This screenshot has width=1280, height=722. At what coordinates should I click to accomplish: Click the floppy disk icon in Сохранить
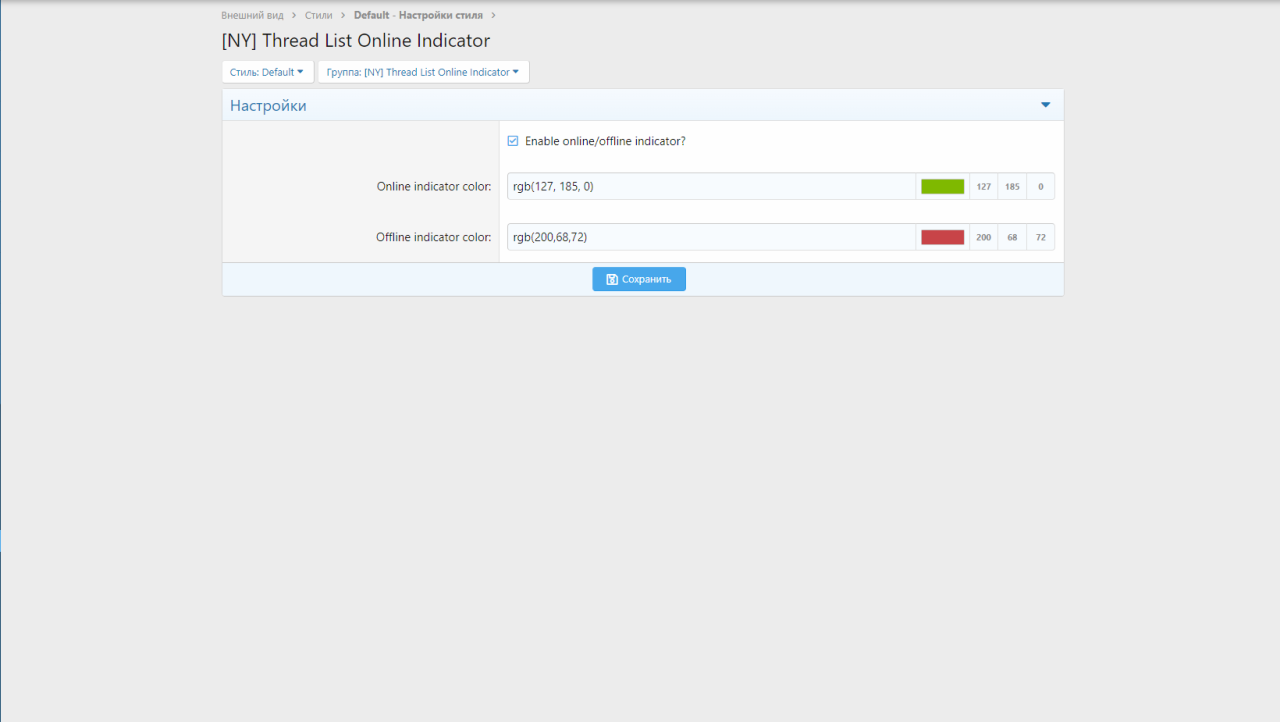coord(612,279)
